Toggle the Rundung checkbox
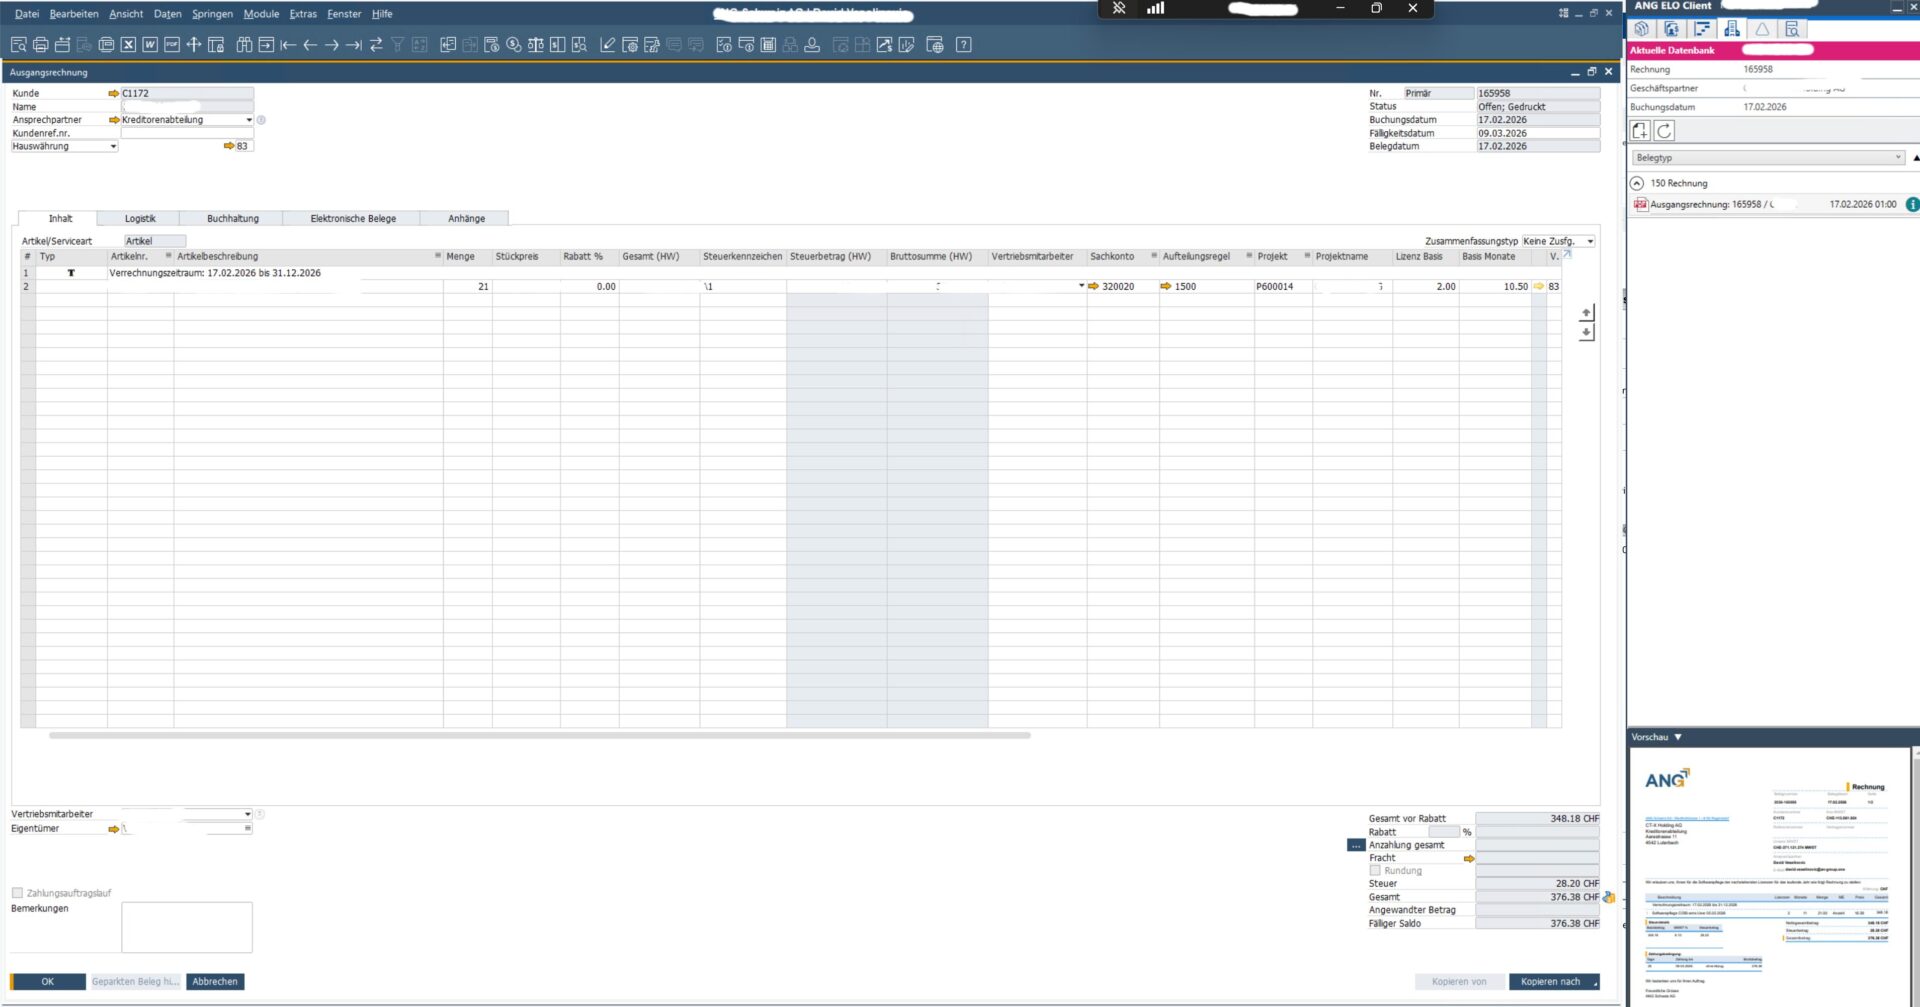1920x1007 pixels. (x=1375, y=871)
